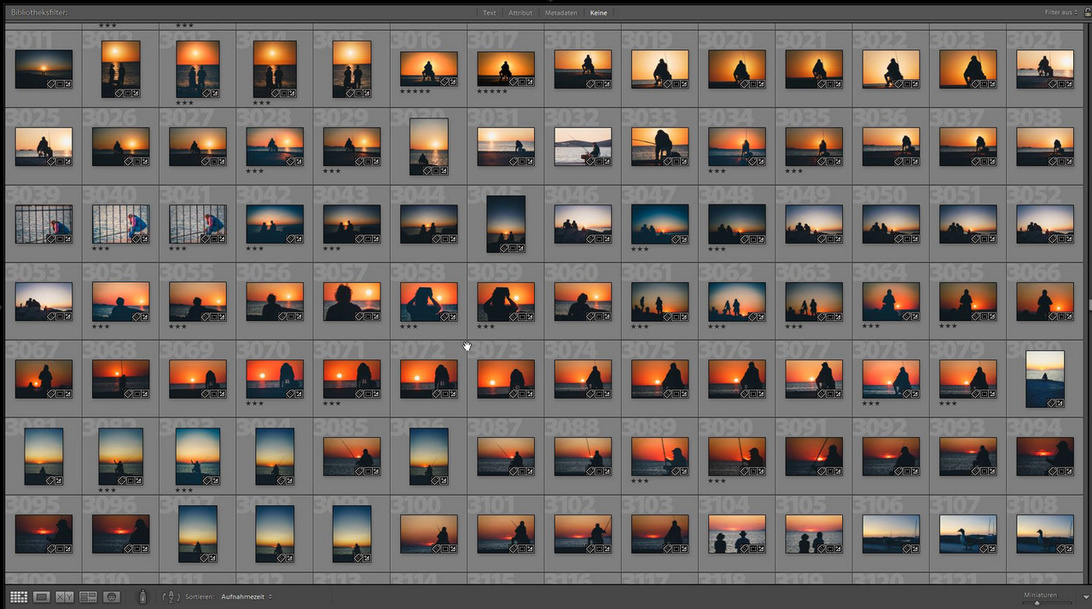Select the Attribut filter tab
Image resolution: width=1092 pixels, height=609 pixels.
point(520,13)
